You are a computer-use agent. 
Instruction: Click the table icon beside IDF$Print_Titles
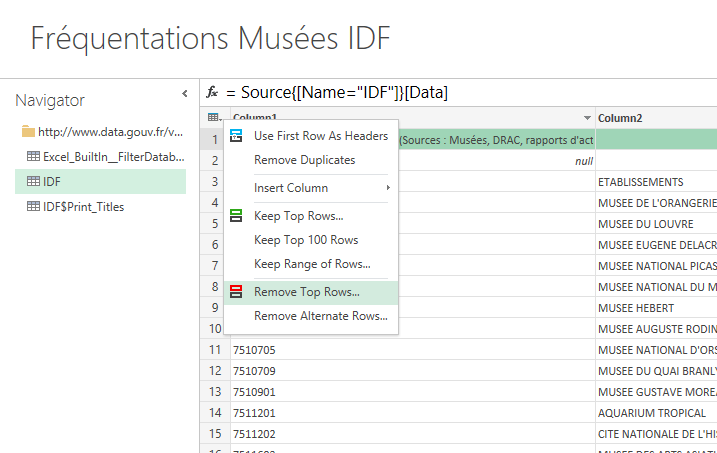(33, 207)
